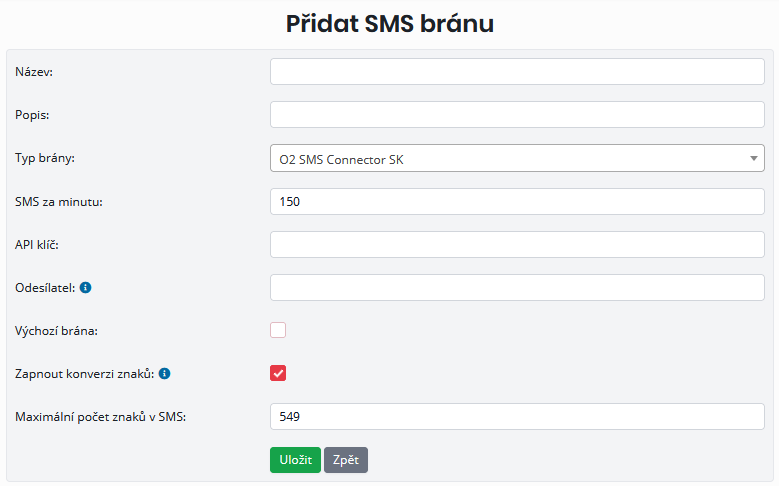
Task: Click the "Název:" label text
Action: pos(35,72)
